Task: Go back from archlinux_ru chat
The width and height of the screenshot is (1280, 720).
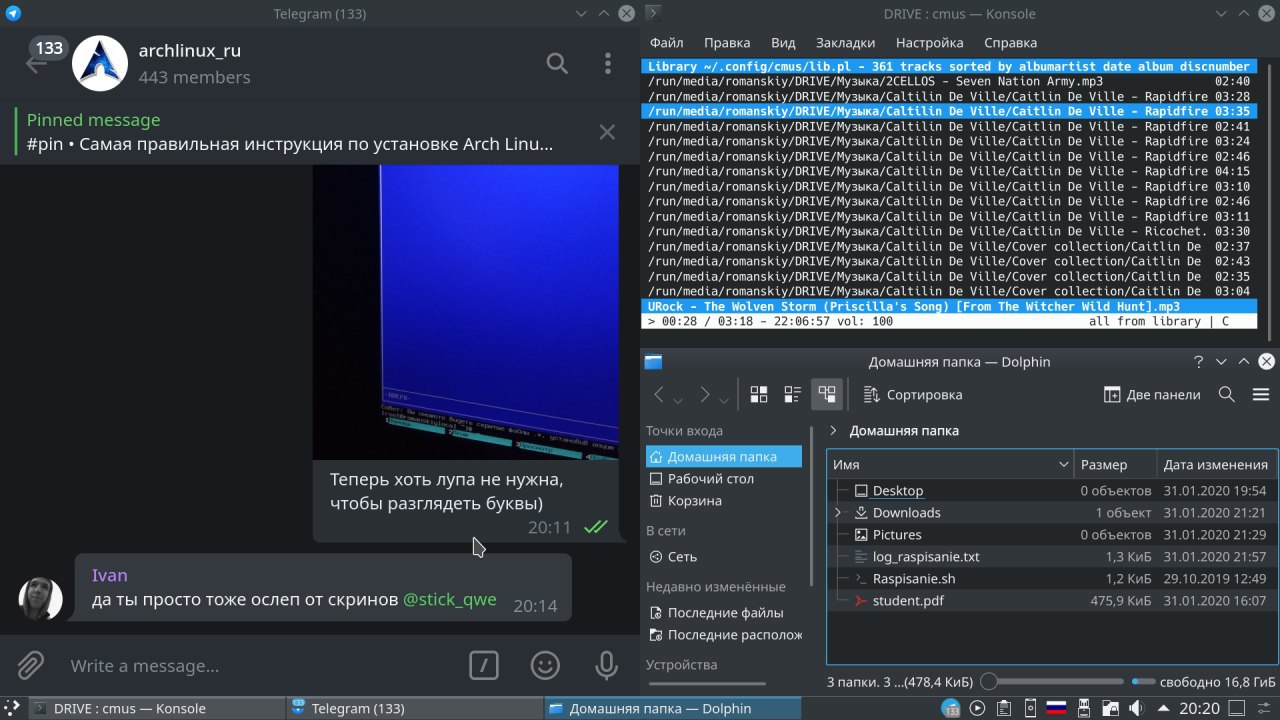Action: pyautogui.click(x=35, y=64)
